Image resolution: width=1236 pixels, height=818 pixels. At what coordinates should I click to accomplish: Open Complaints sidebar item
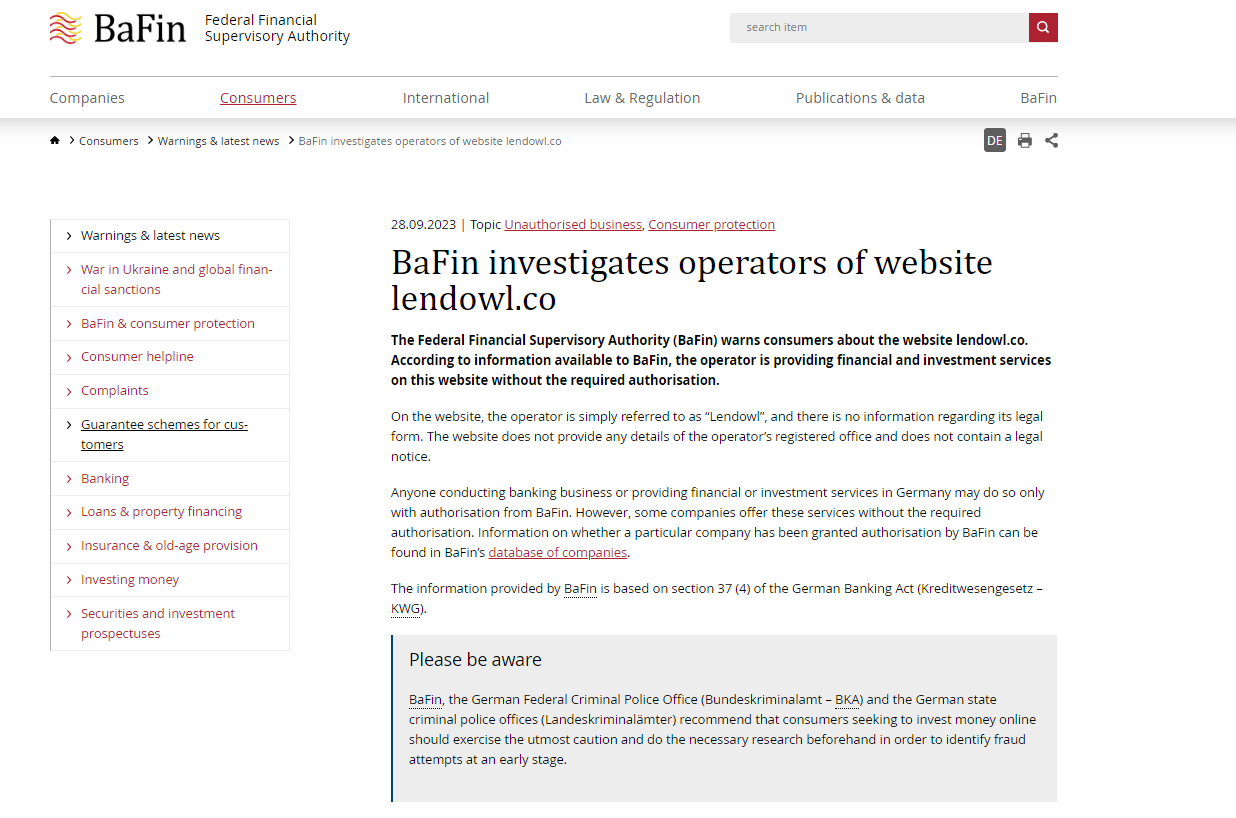115,391
